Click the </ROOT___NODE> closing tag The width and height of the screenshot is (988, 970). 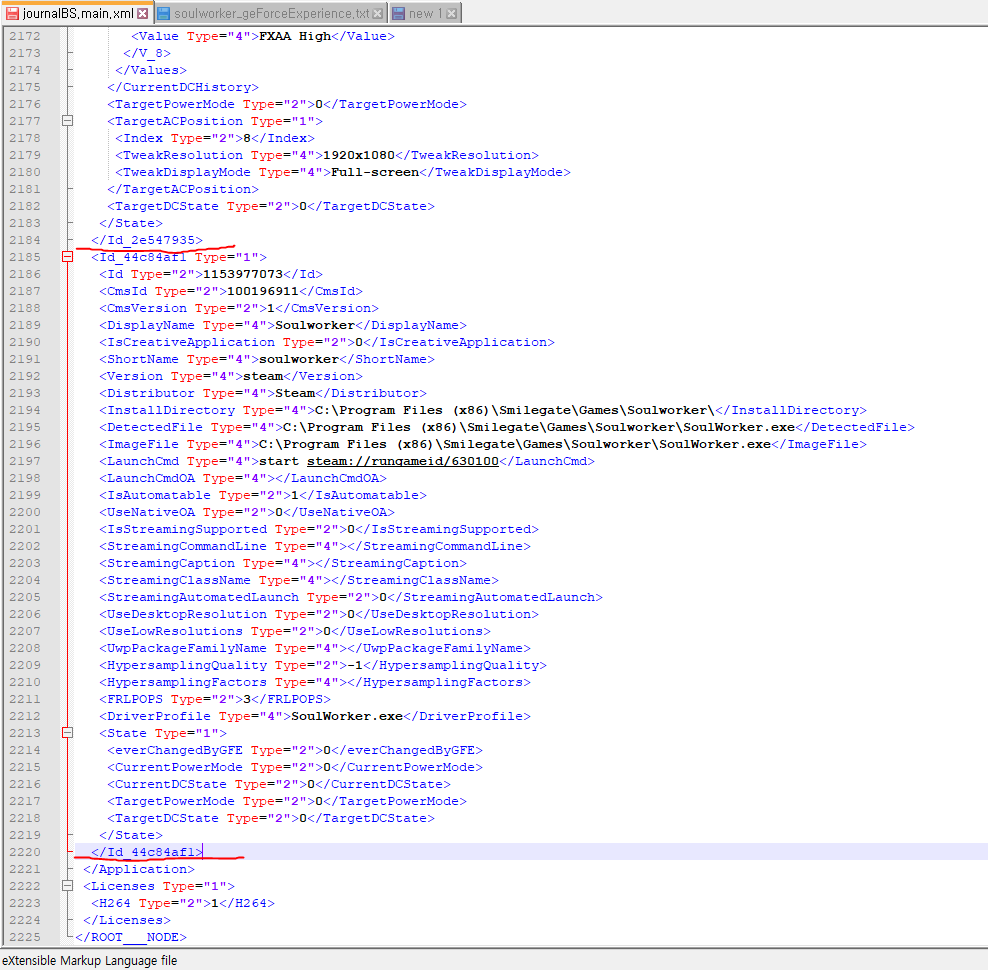pos(130,937)
